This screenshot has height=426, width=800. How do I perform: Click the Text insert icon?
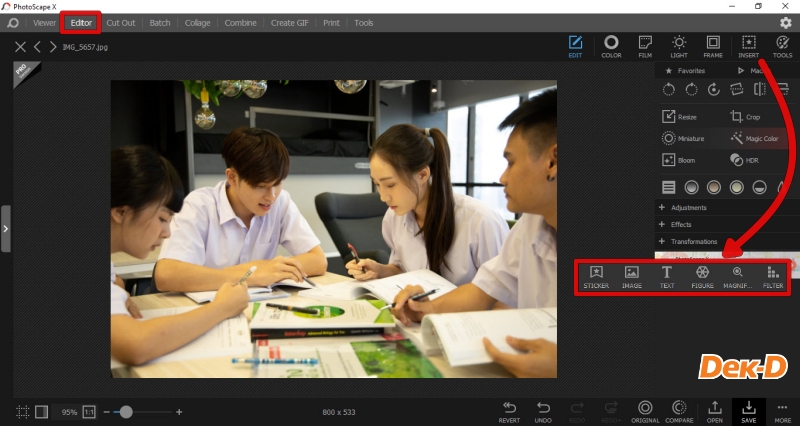[x=666, y=276]
